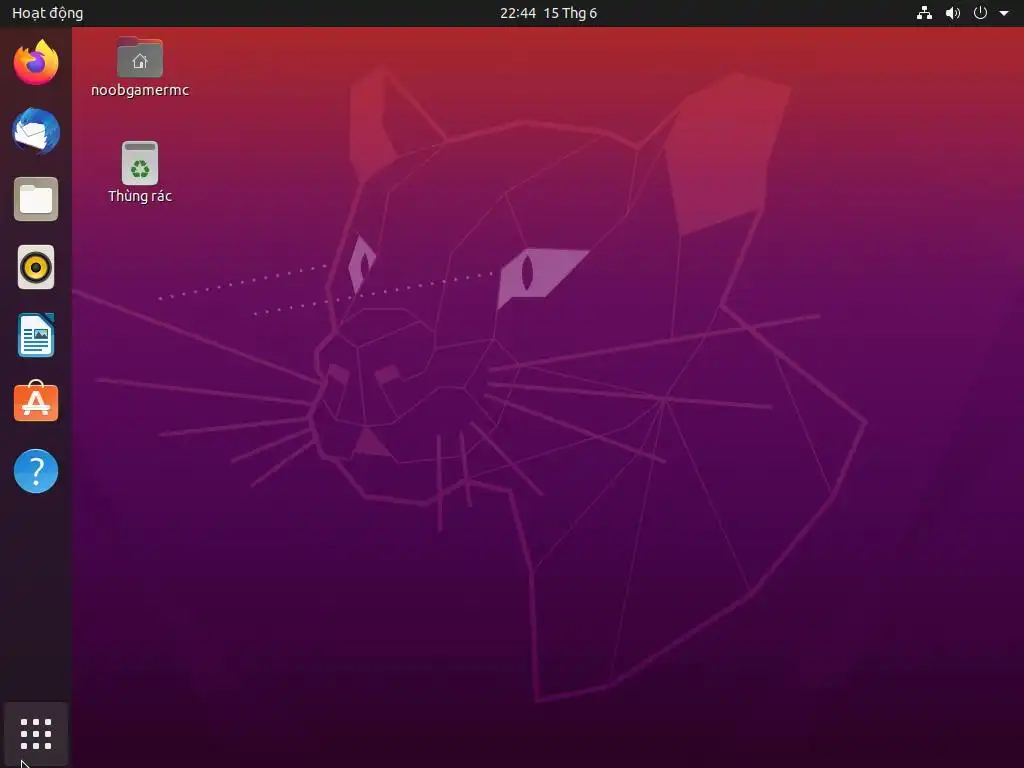Click the noobgamermc folder label
This screenshot has width=1024, height=768.
[140, 90]
